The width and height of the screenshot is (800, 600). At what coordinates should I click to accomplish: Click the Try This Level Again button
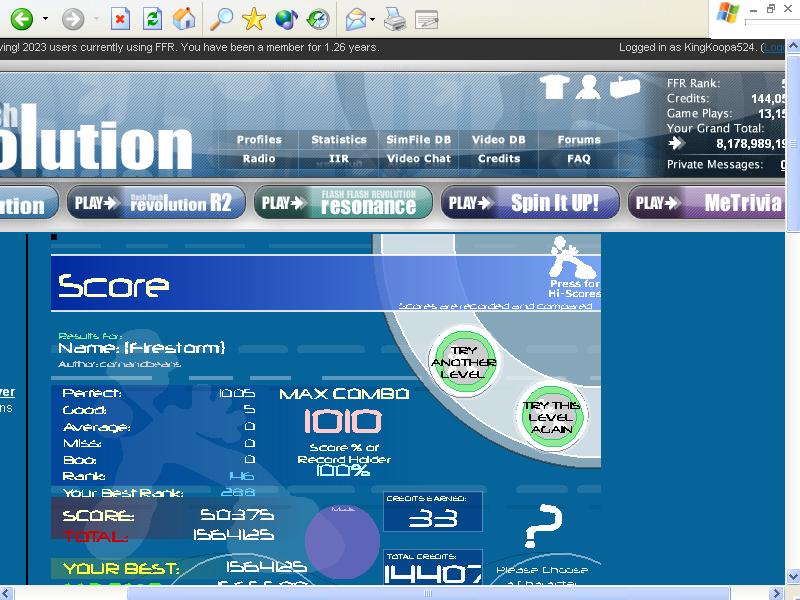tap(552, 416)
